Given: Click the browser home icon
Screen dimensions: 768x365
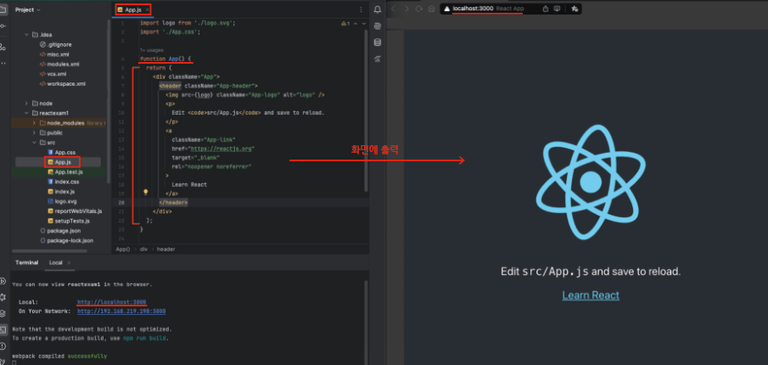Looking at the screenshot, I should (x=431, y=9).
